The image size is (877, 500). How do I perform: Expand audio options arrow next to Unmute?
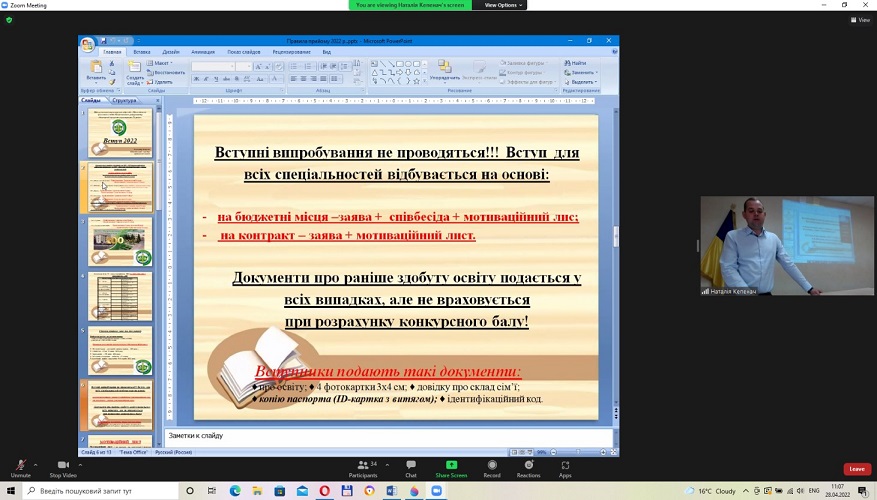[35, 465]
